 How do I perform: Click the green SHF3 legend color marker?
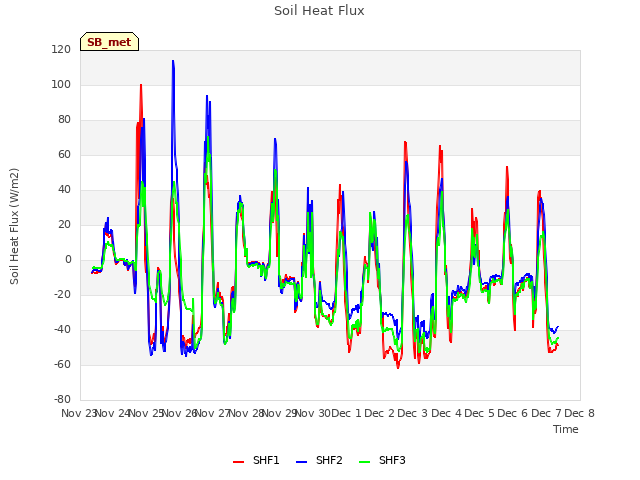364,462
